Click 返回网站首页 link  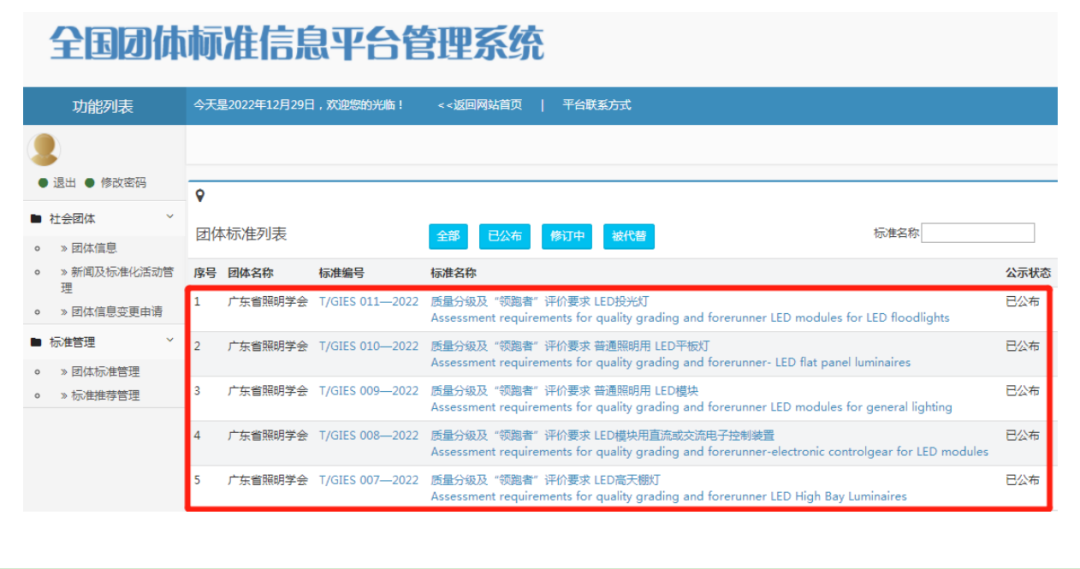click(x=480, y=105)
